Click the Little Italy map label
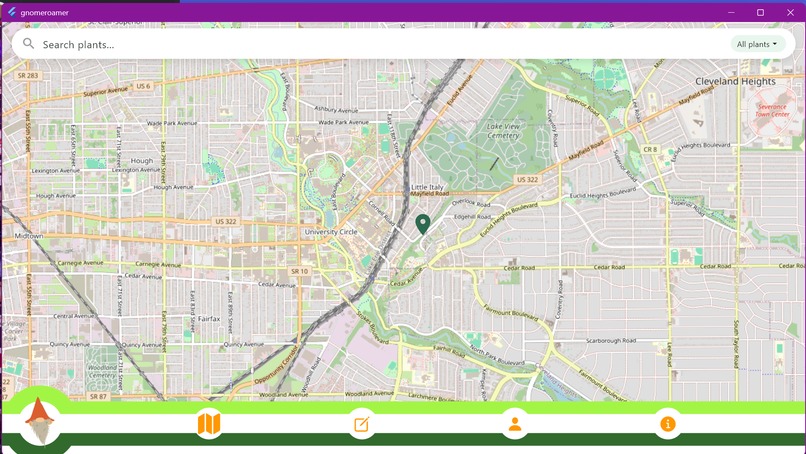Image resolution: width=806 pixels, height=454 pixels. coord(427,187)
